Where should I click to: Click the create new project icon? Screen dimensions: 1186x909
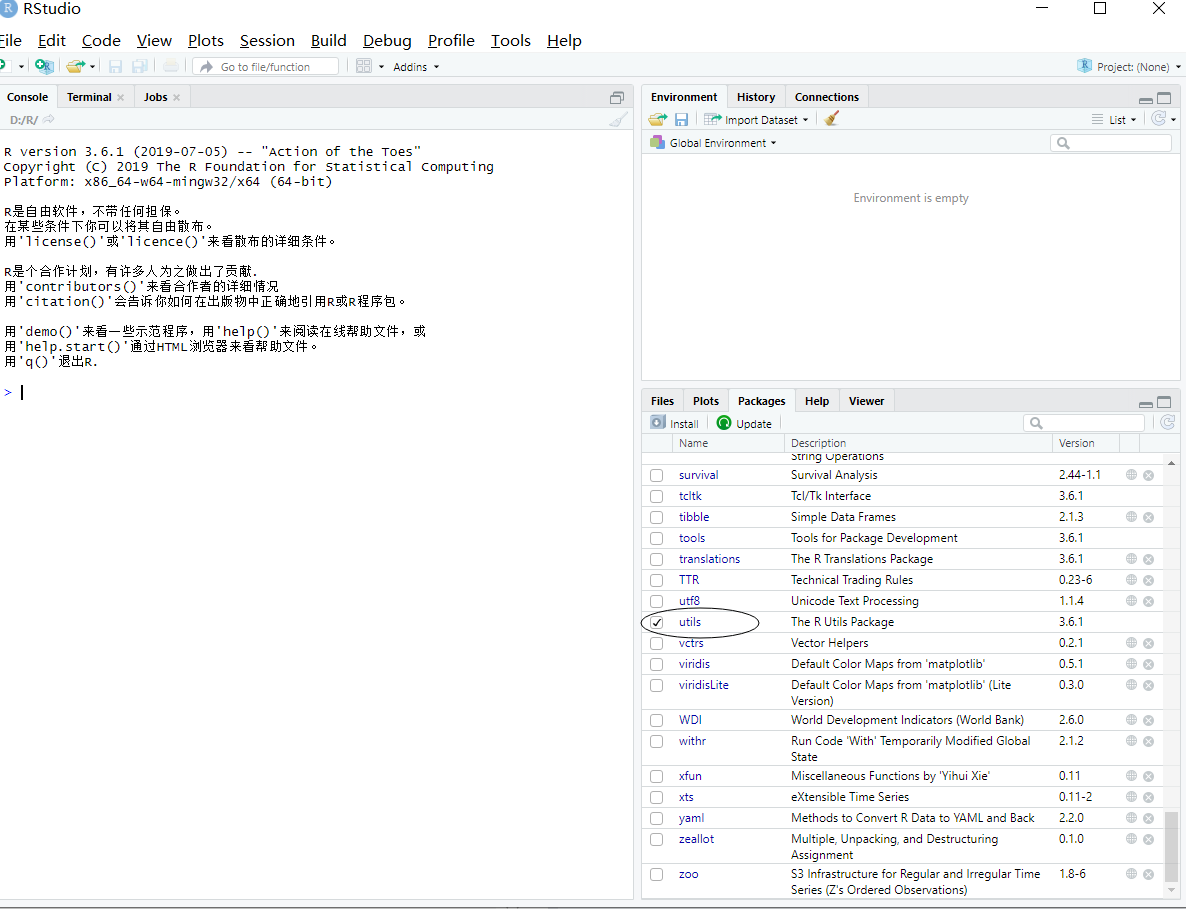pos(44,67)
